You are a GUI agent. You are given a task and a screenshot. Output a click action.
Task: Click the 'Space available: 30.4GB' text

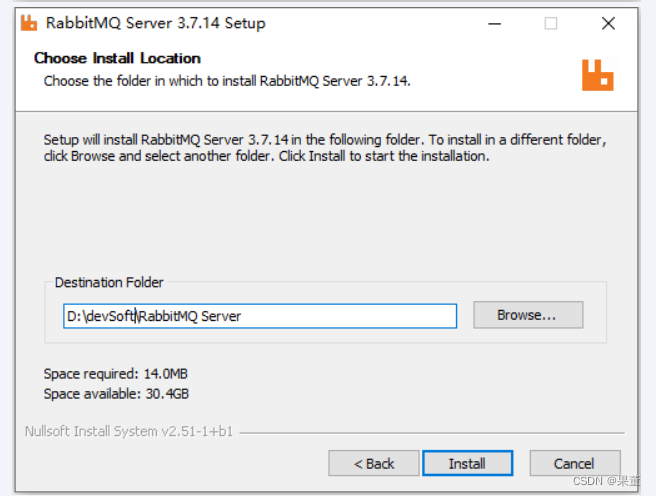pos(116,394)
